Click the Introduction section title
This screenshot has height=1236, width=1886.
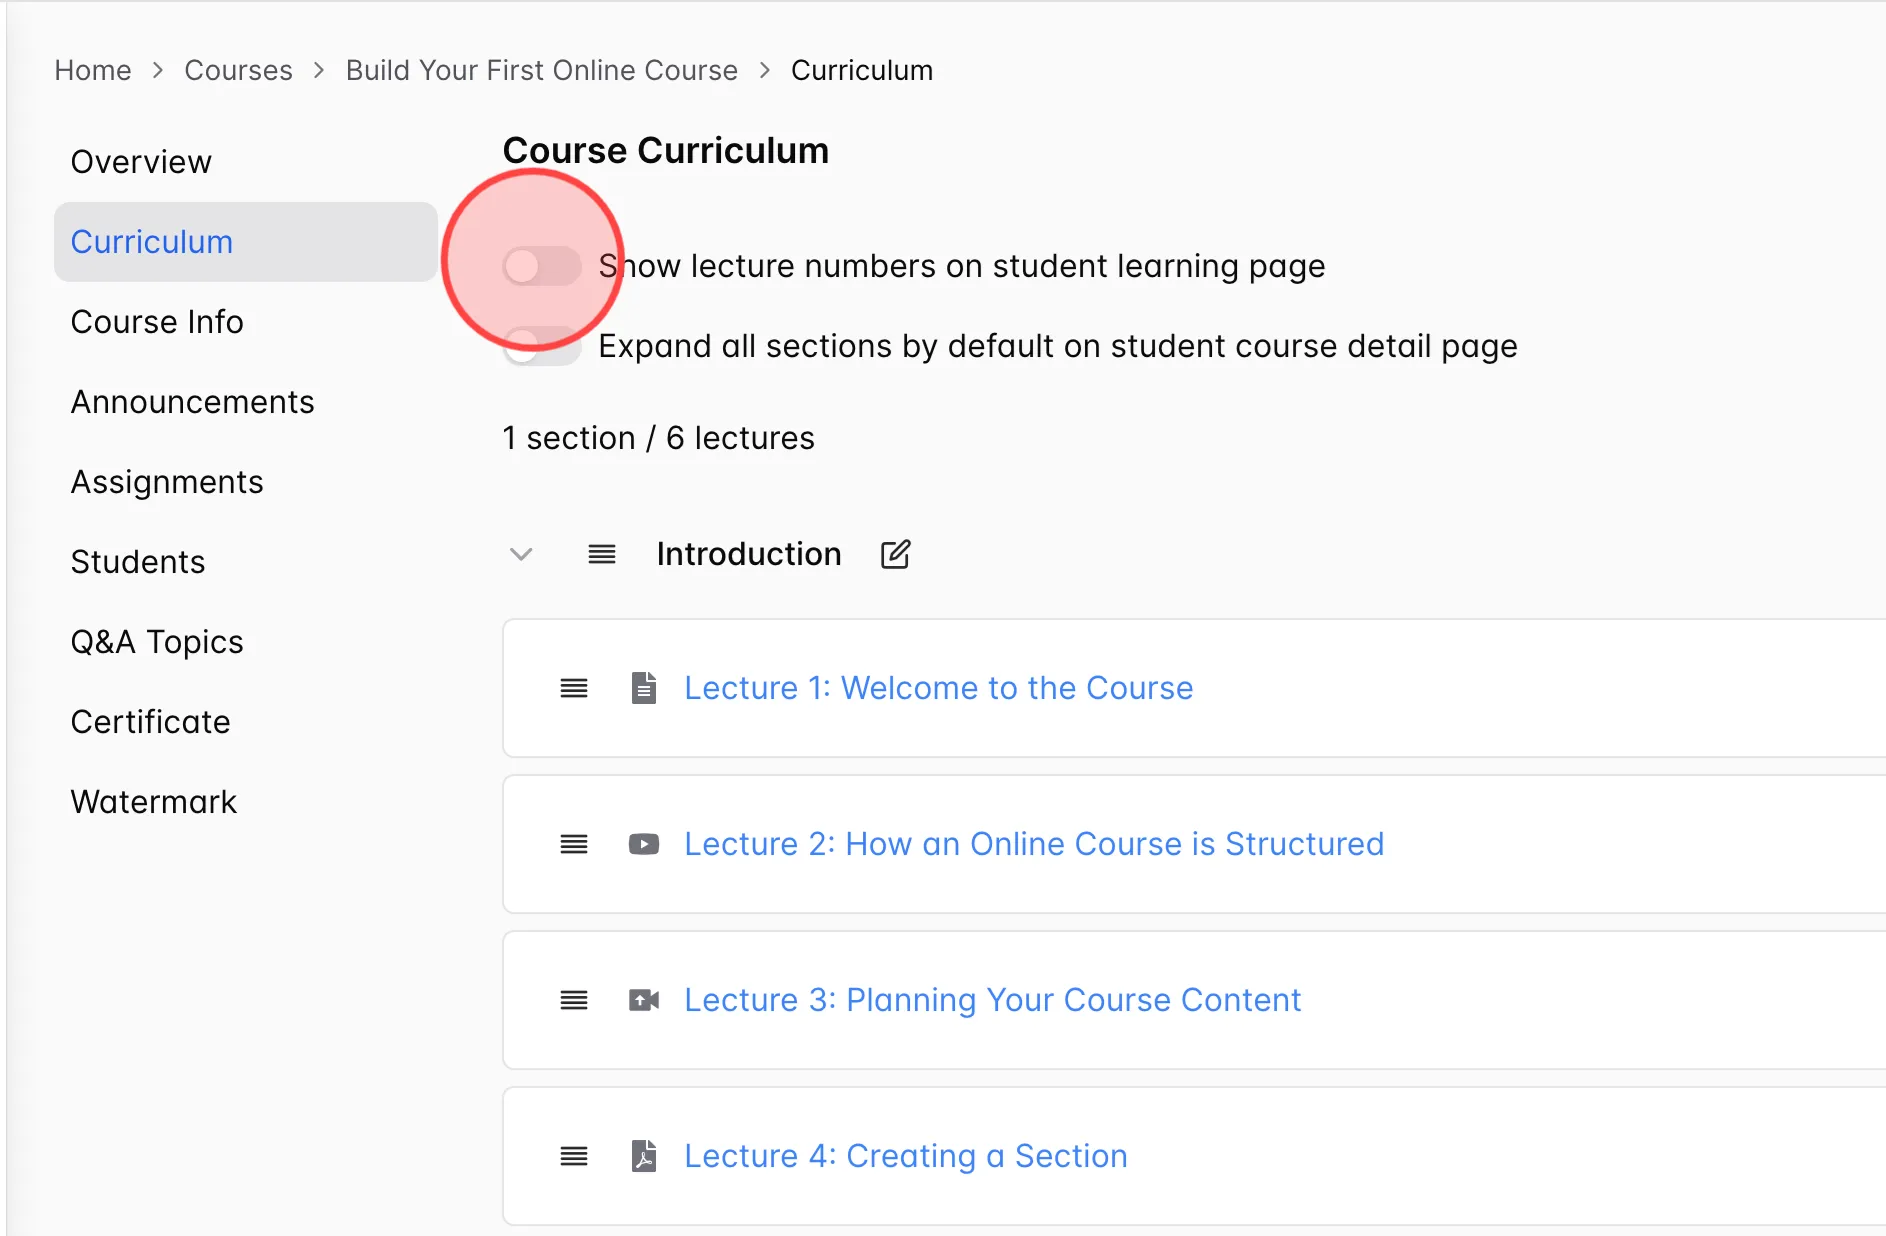749,554
